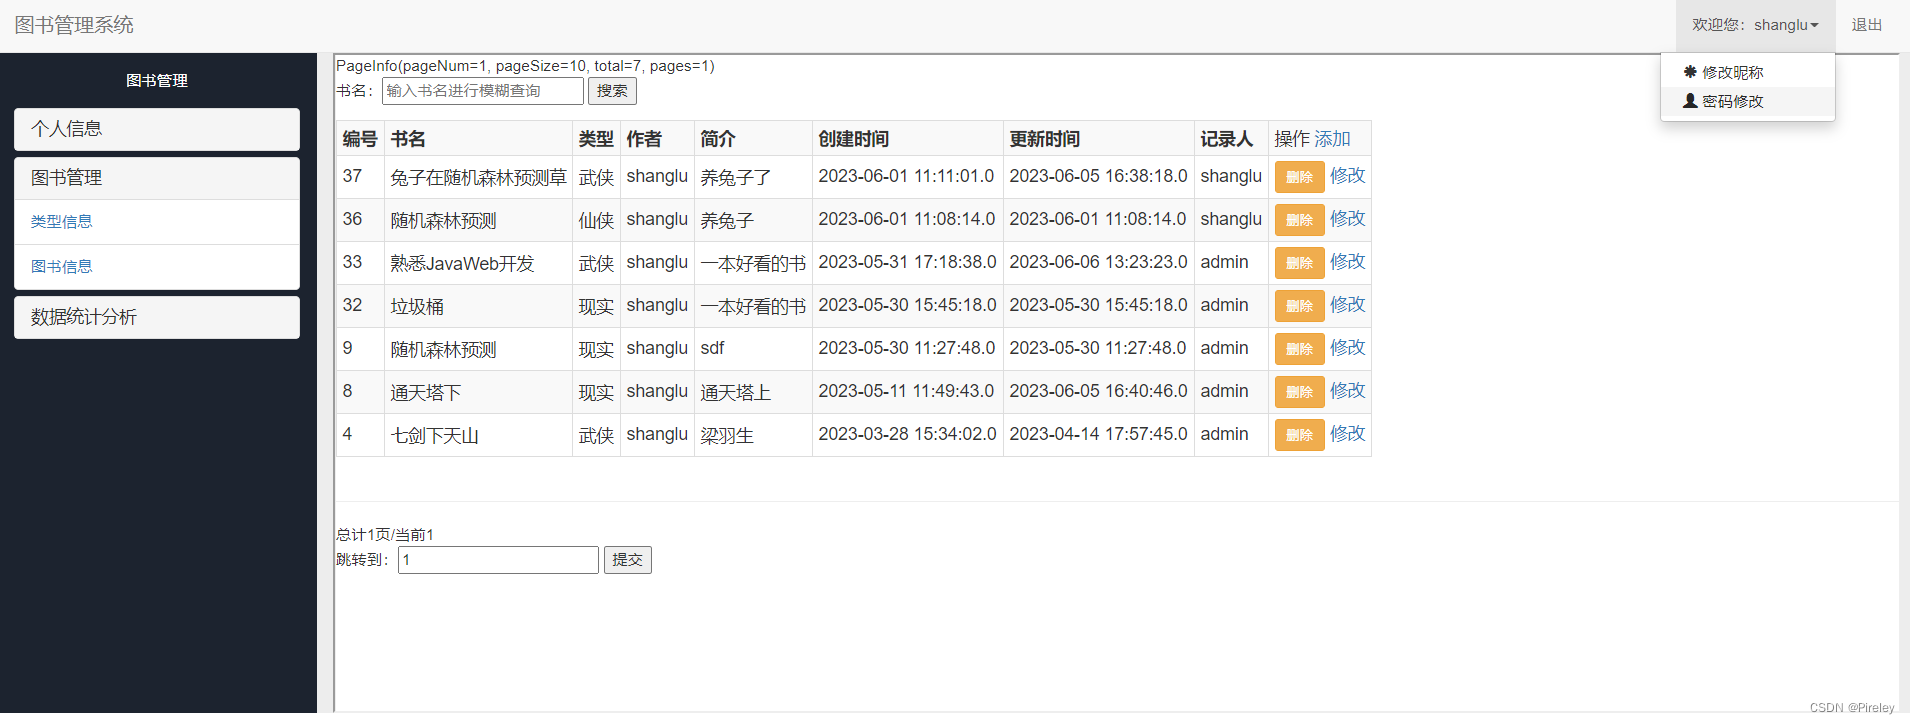Click the 添加 link in table header
1910x724 pixels.
coord(1332,139)
